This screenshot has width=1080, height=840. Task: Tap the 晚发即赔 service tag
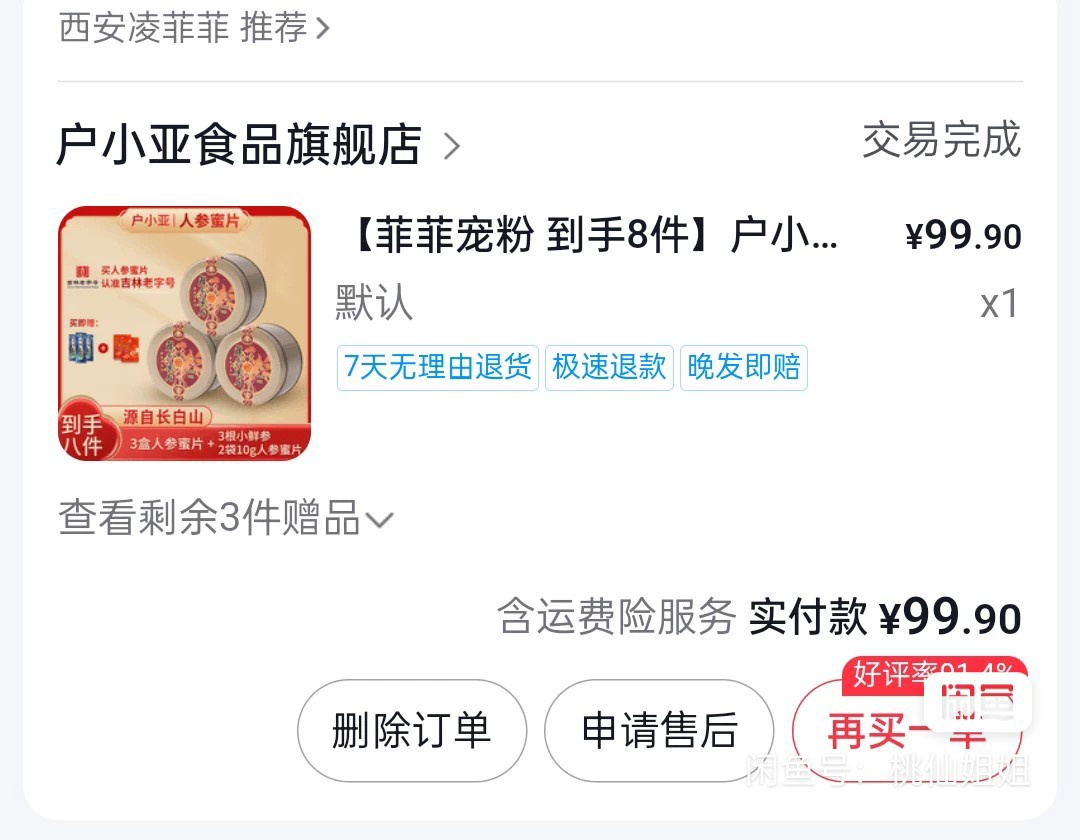pos(744,368)
